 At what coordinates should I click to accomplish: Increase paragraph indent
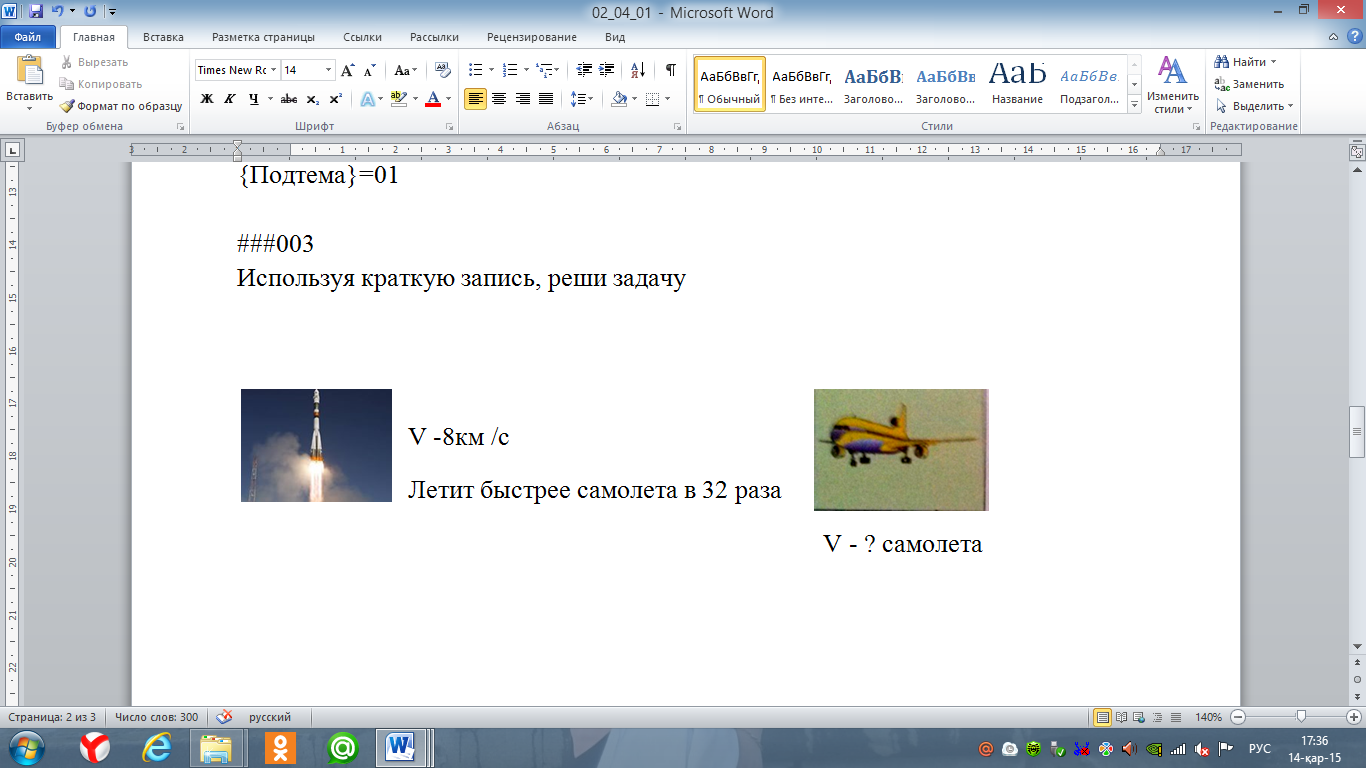608,70
